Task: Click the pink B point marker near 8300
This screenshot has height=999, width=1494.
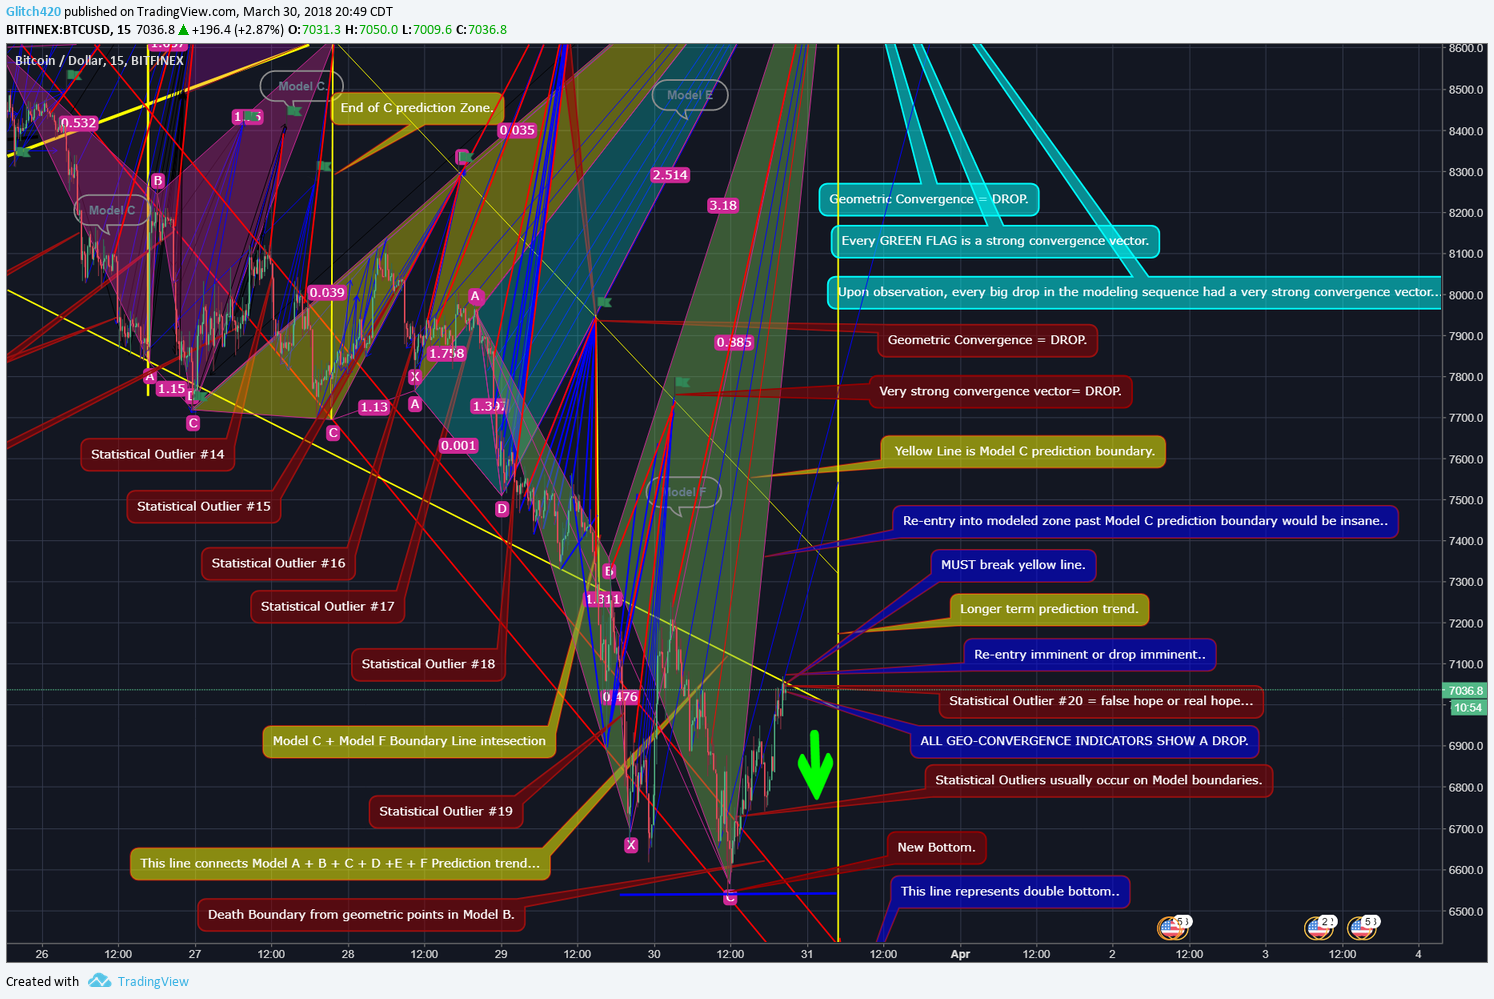Action: [157, 181]
